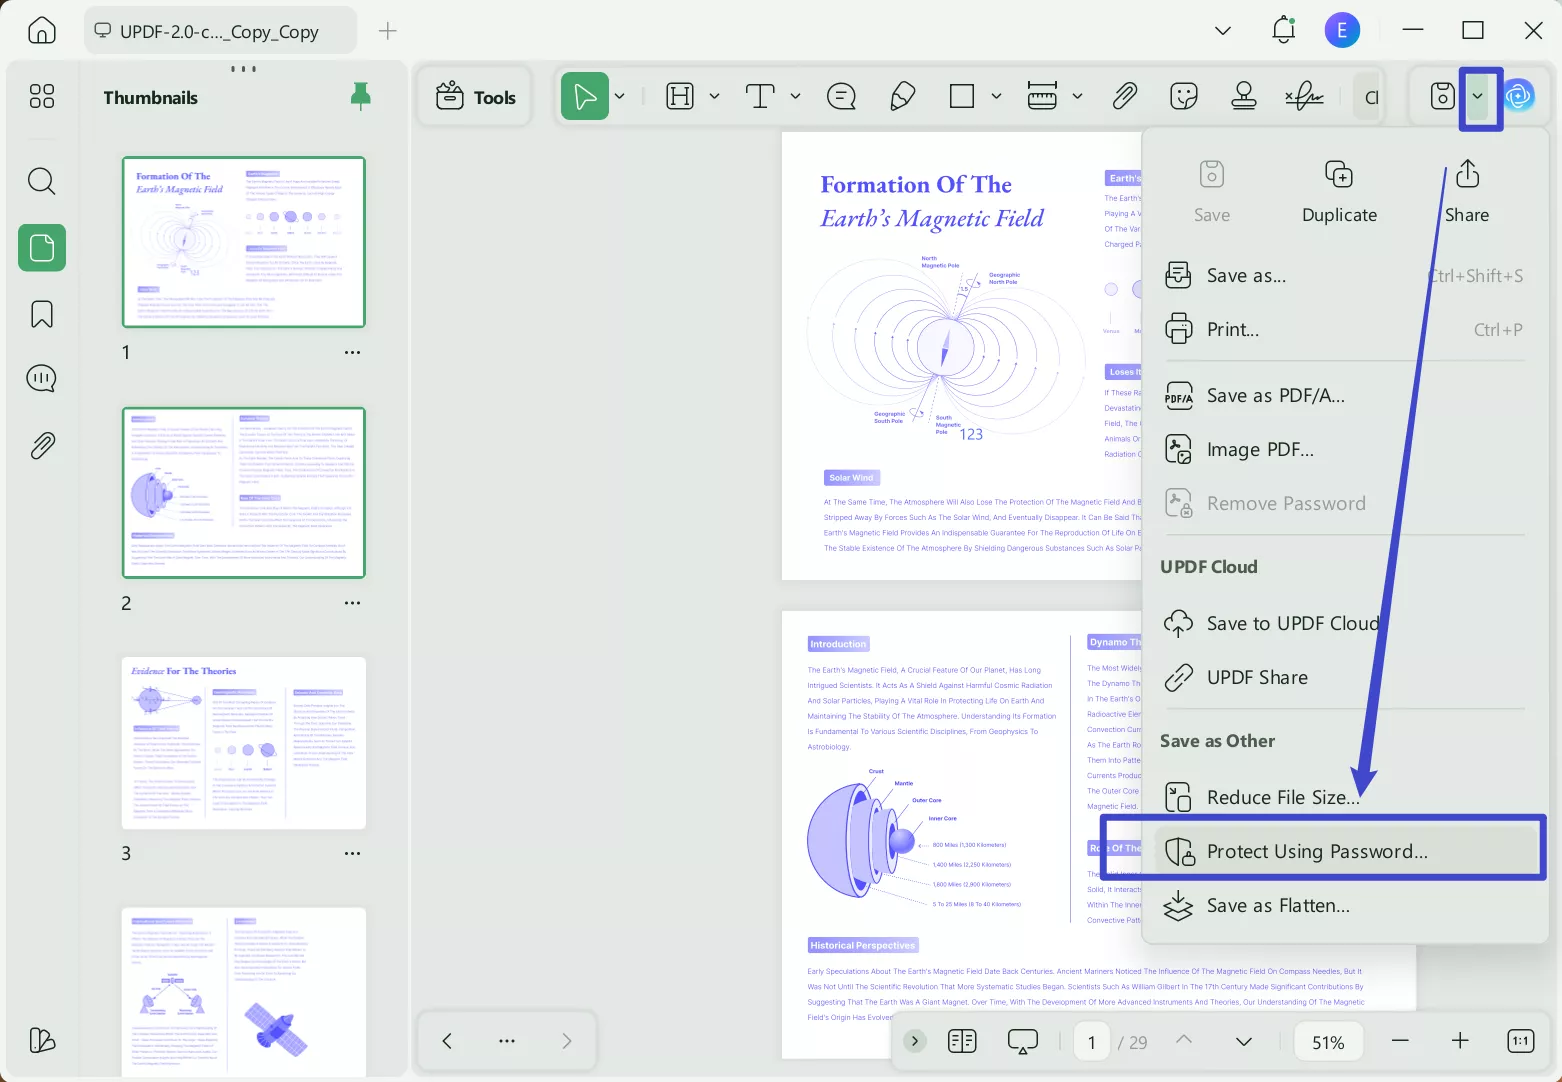Choose Protect Using Password from menu
Screen dimensions: 1562x1082
1317,851
